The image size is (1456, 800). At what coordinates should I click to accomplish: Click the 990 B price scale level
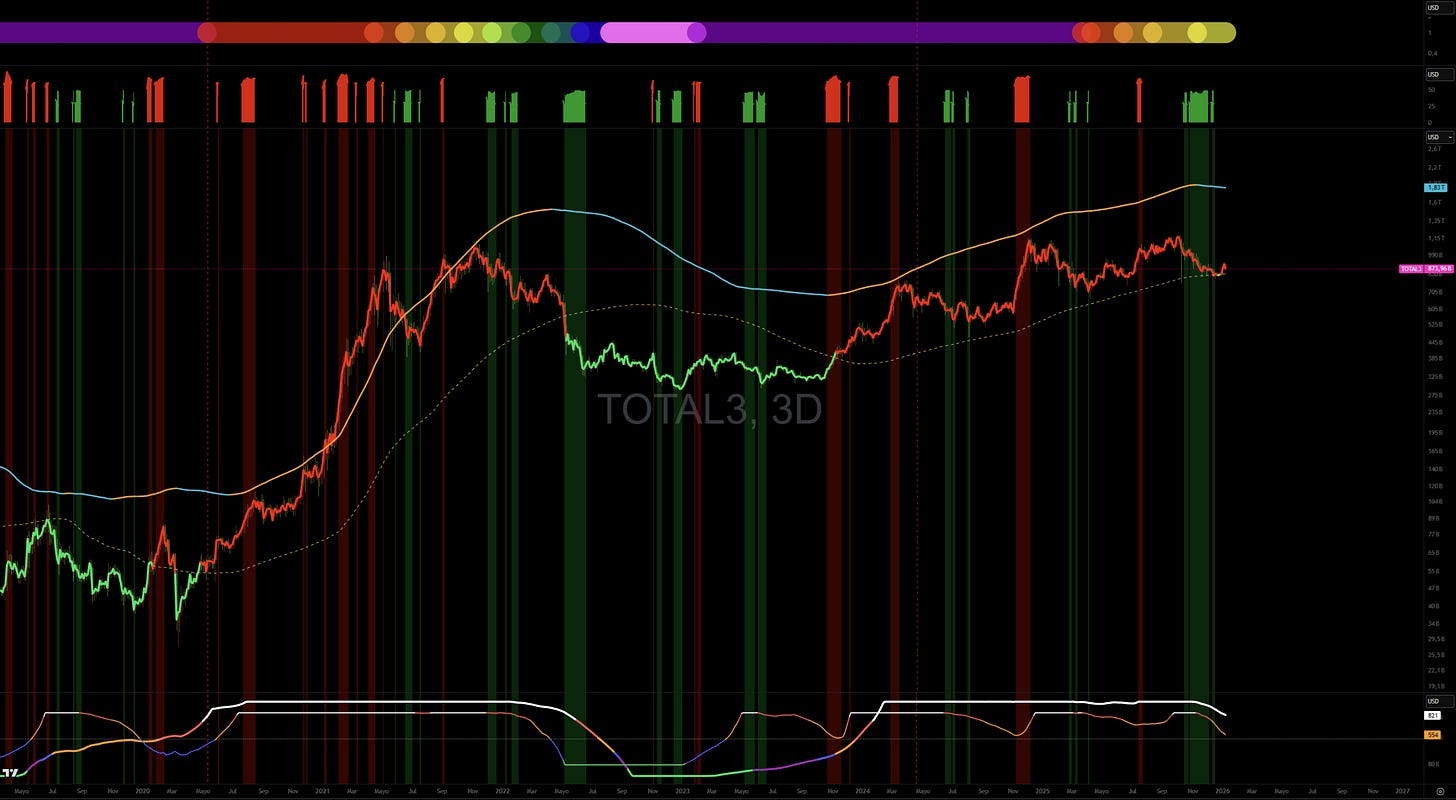1435,255
